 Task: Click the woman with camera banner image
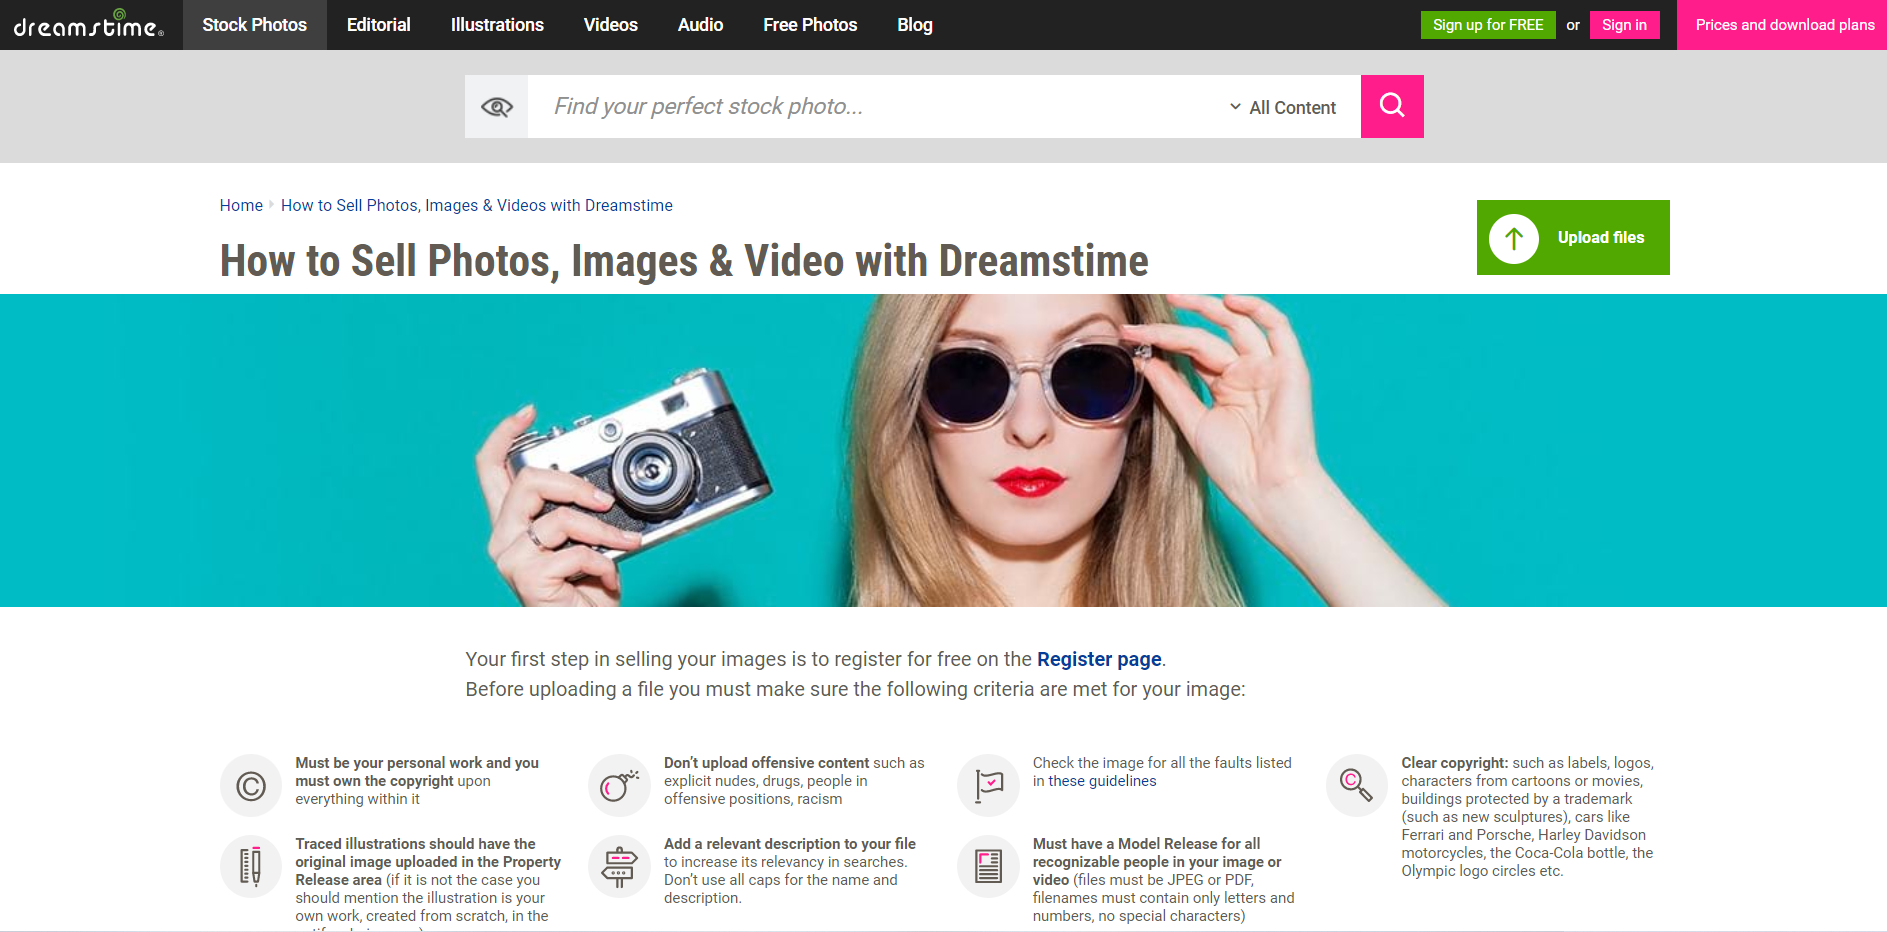pyautogui.click(x=943, y=450)
